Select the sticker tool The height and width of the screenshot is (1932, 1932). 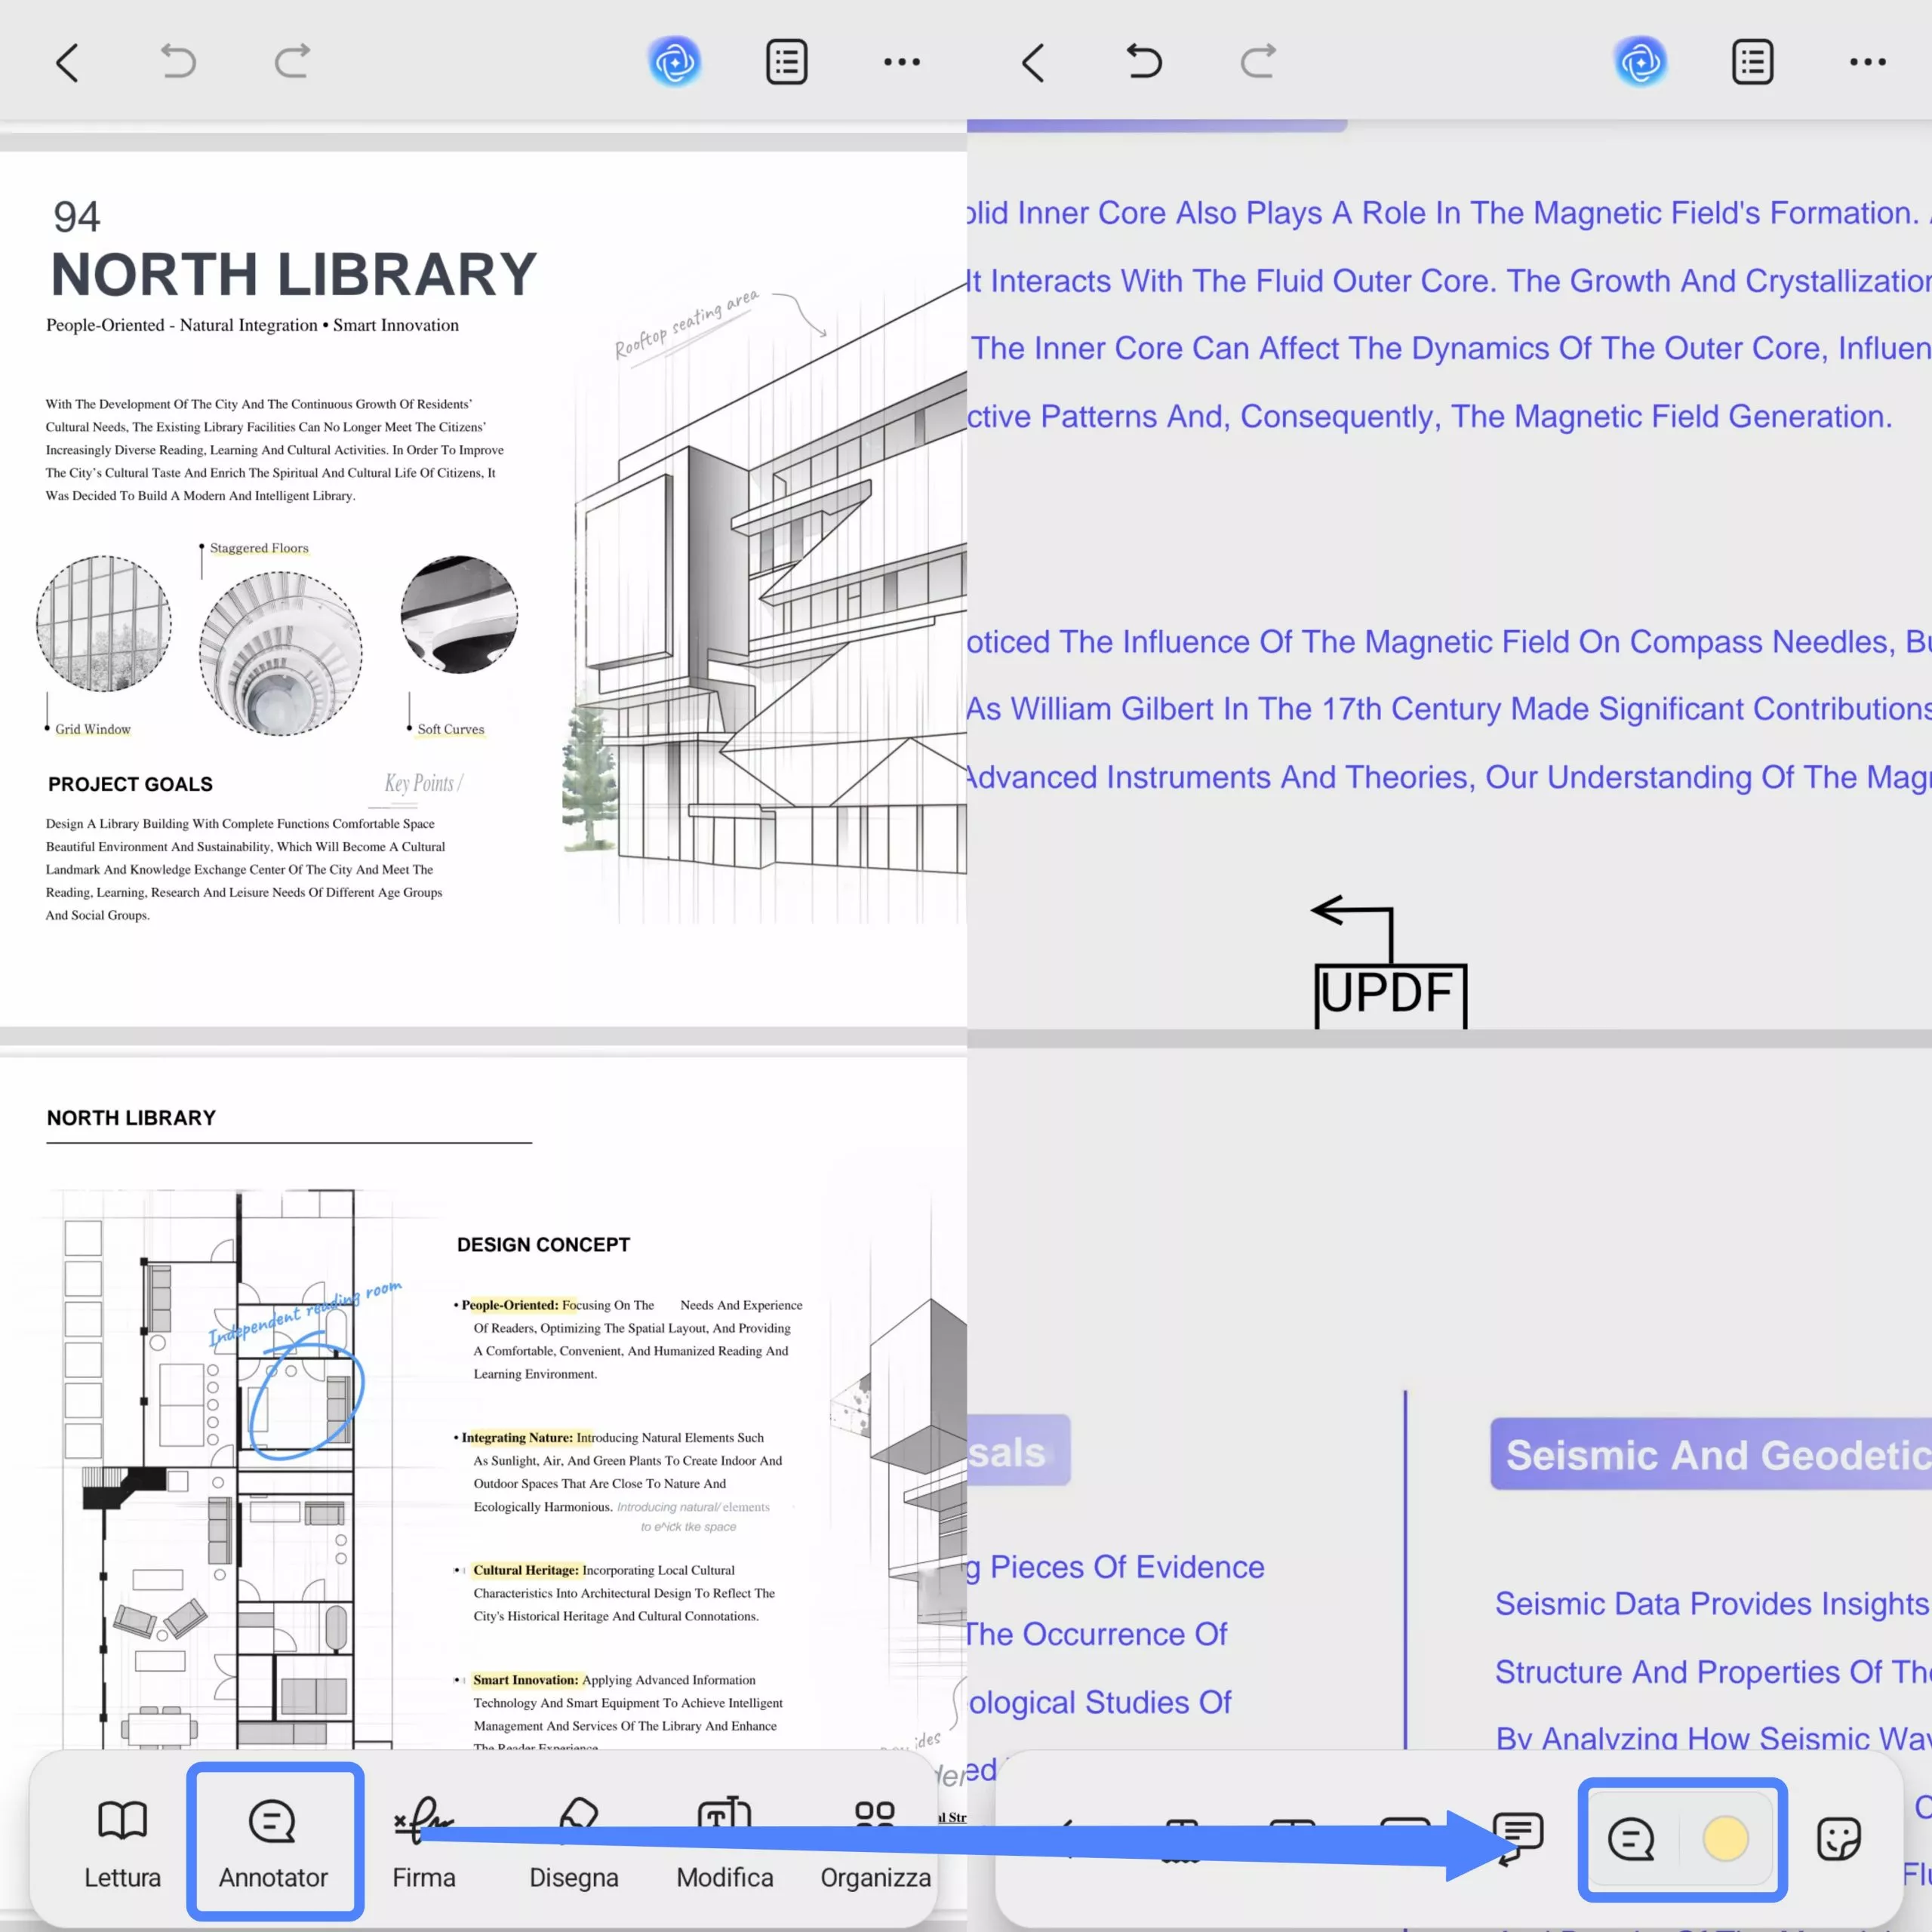pos(1838,1838)
